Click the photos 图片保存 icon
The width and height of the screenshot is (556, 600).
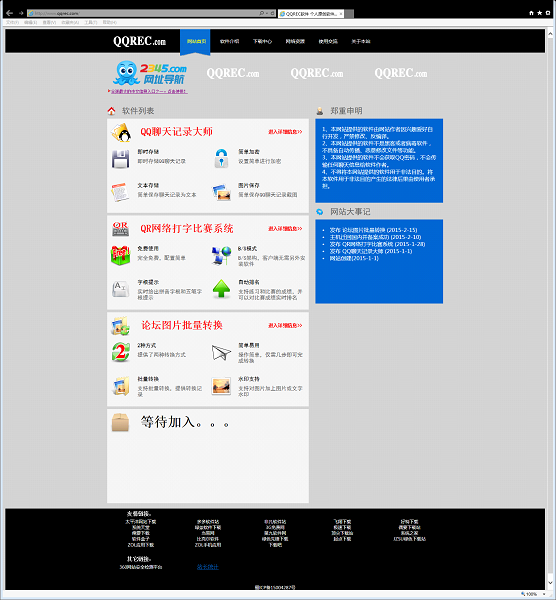coord(221,192)
